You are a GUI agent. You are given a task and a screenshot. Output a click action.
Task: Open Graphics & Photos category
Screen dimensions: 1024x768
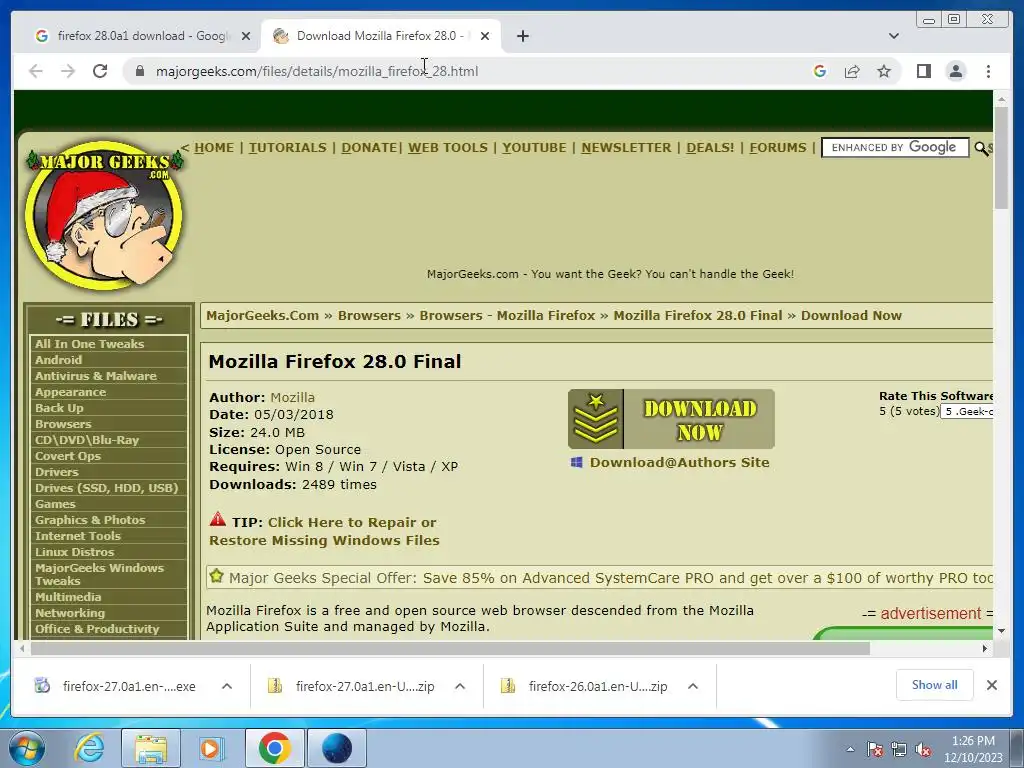(x=90, y=520)
